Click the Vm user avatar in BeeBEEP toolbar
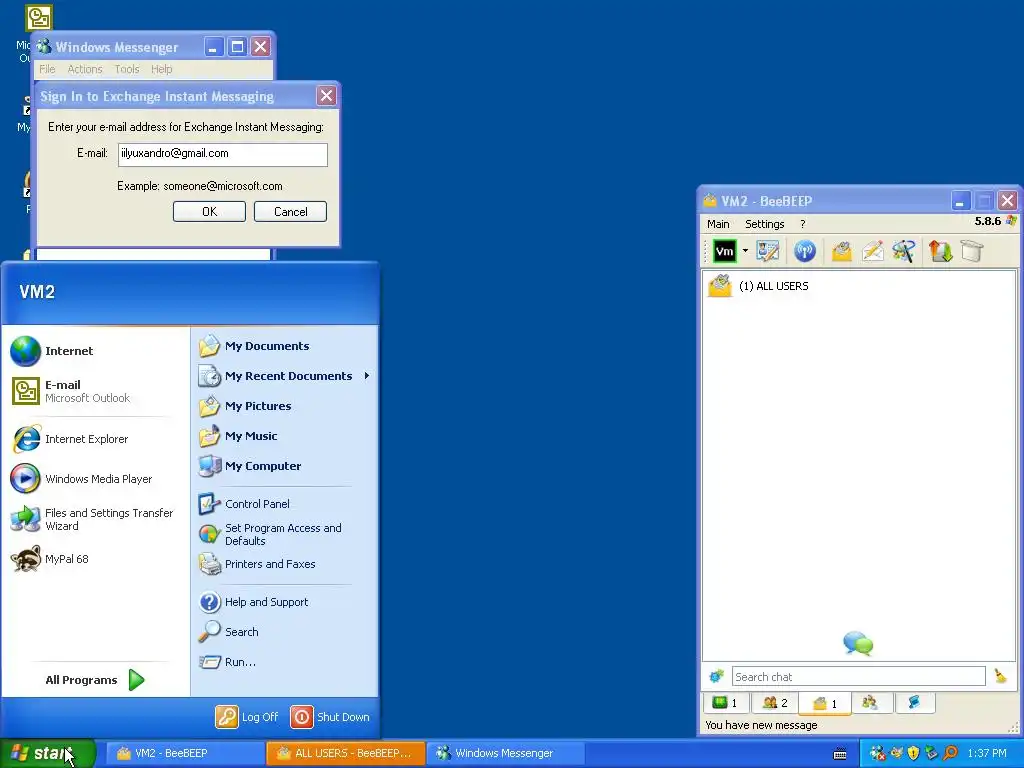Screen dimensions: 1024x768 724,251
